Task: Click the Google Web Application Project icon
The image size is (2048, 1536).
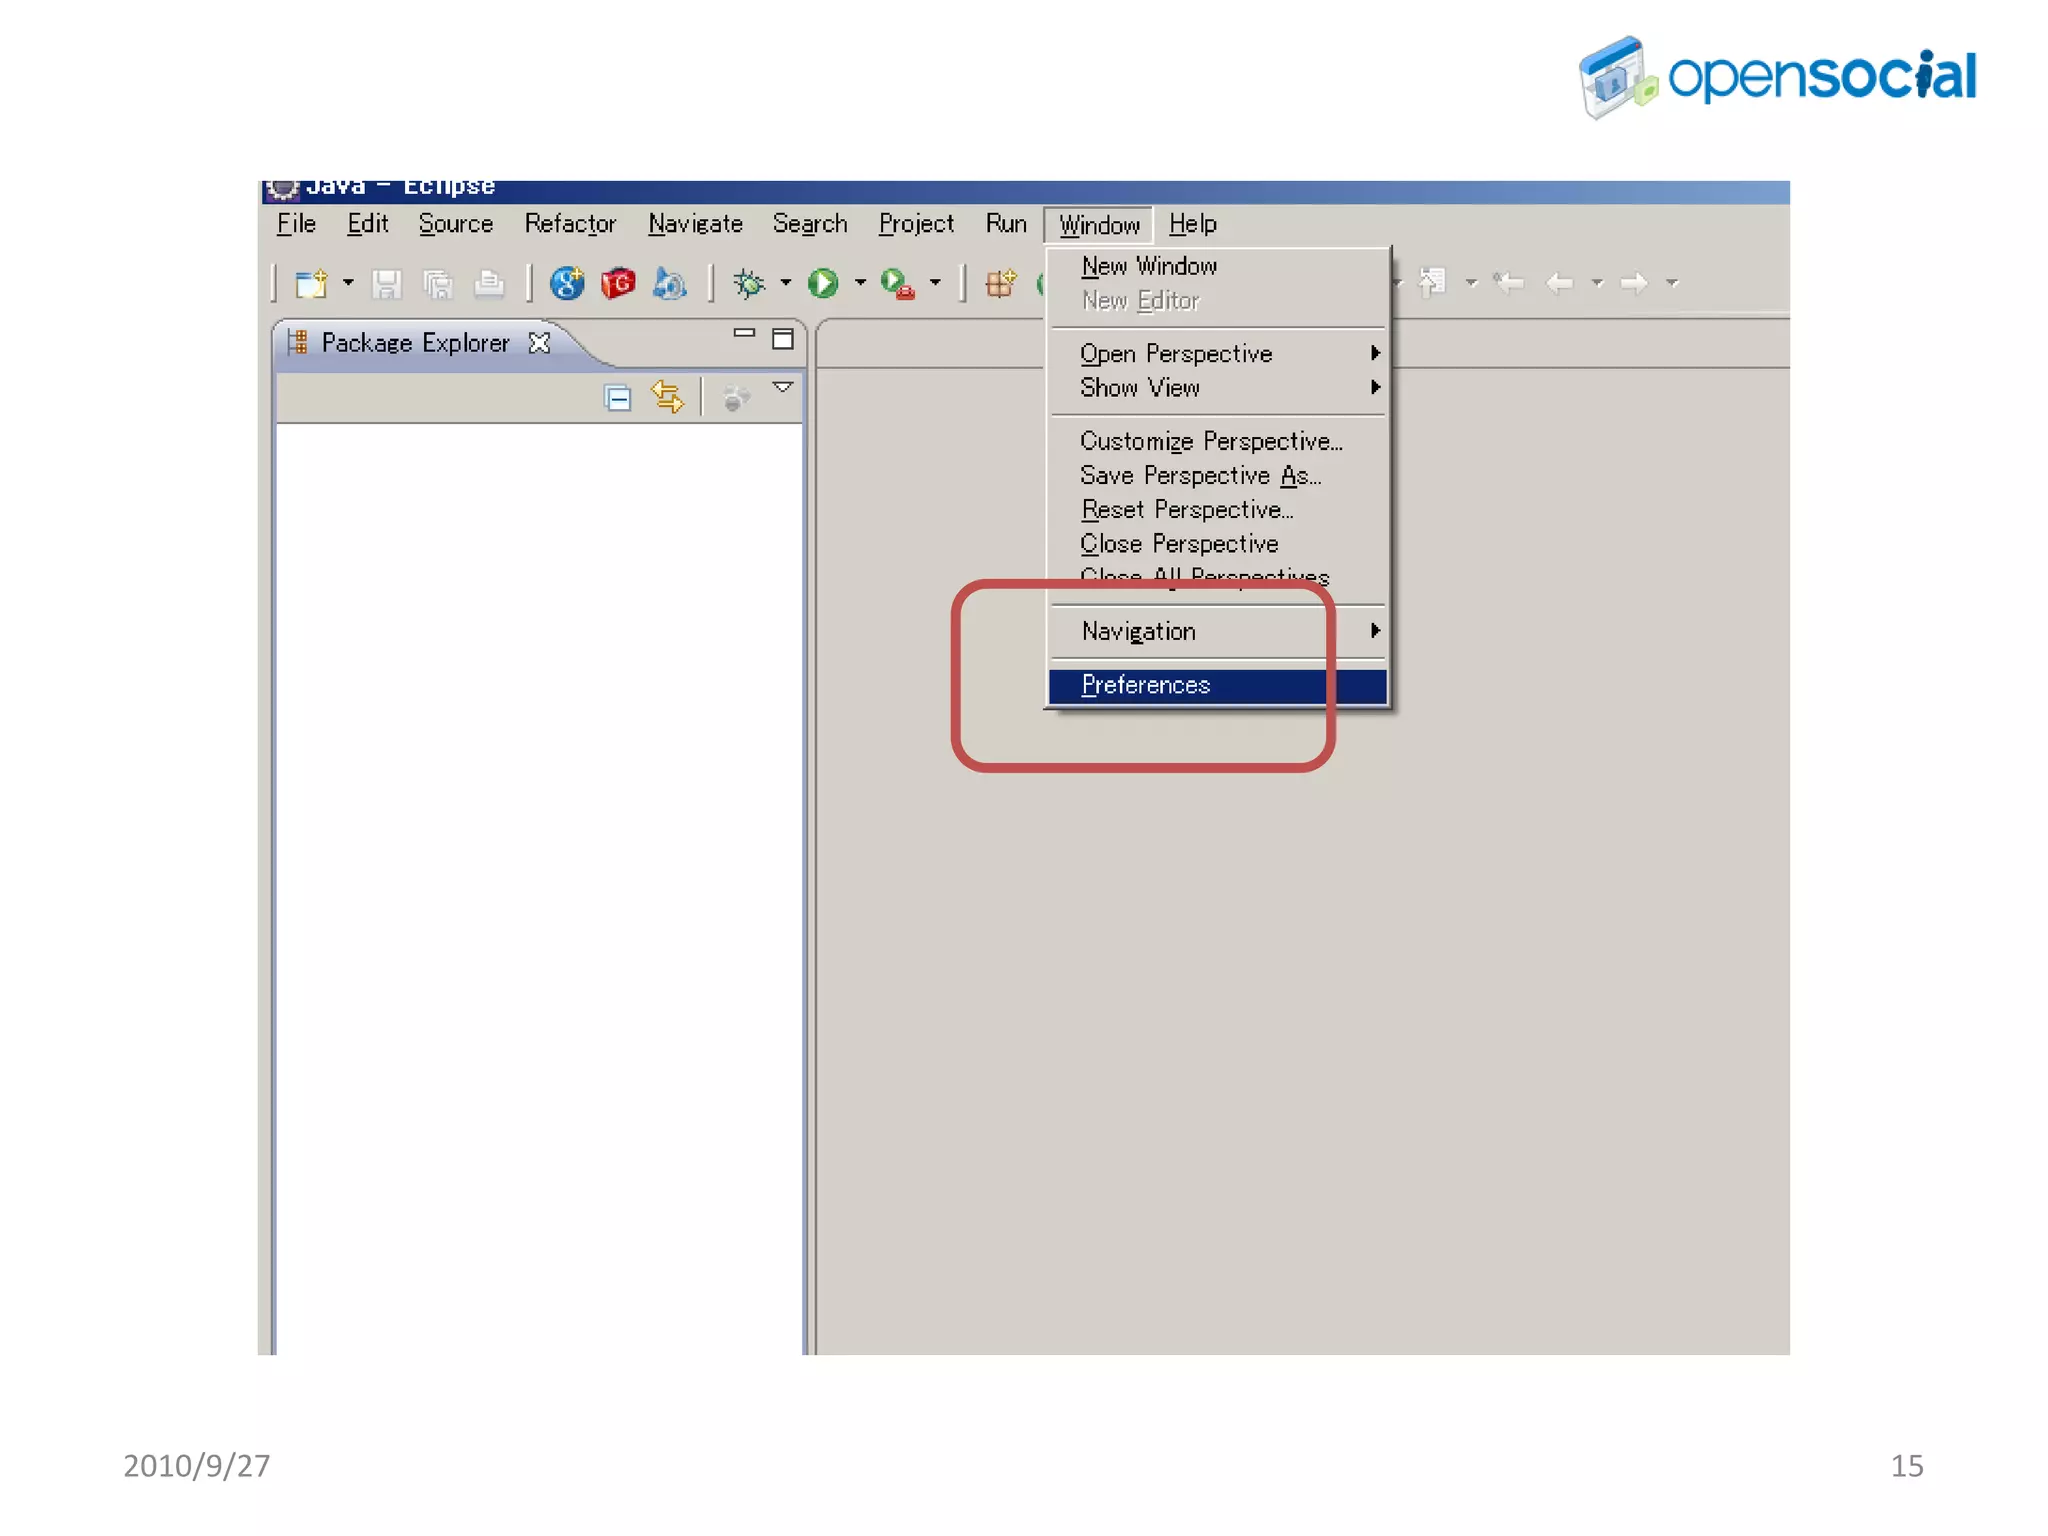Action: pyautogui.click(x=567, y=284)
